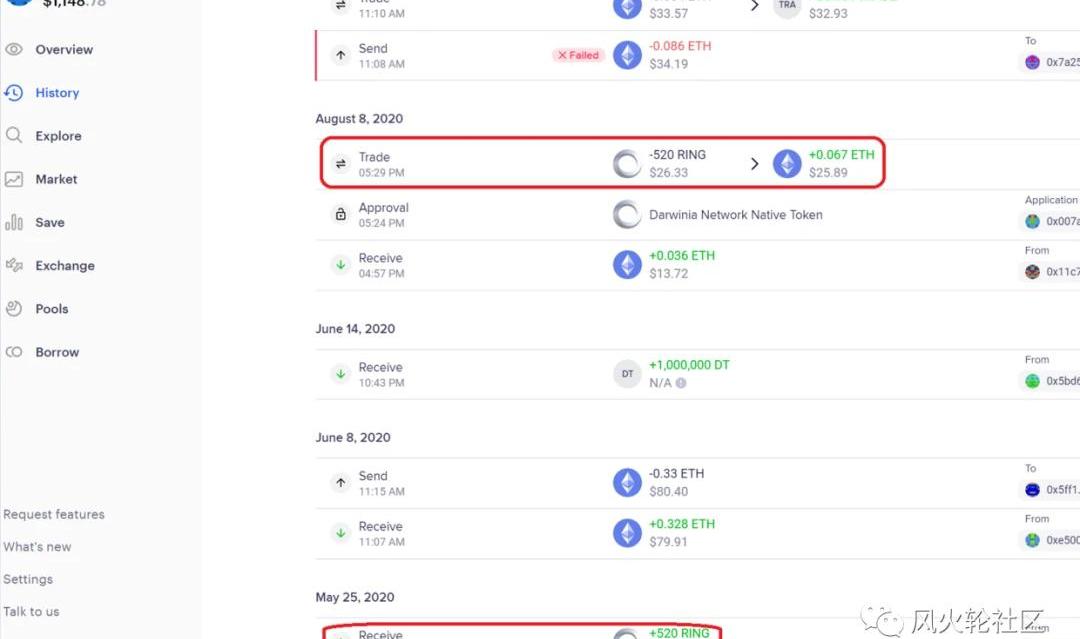Open the Save bar chart icon

pos(14,222)
